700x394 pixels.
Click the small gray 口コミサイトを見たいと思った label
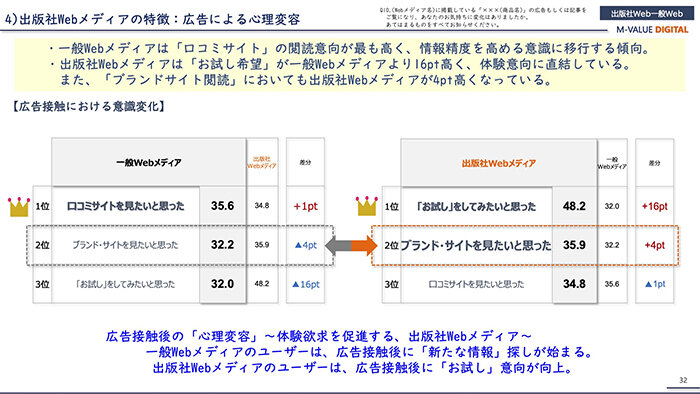[476, 284]
